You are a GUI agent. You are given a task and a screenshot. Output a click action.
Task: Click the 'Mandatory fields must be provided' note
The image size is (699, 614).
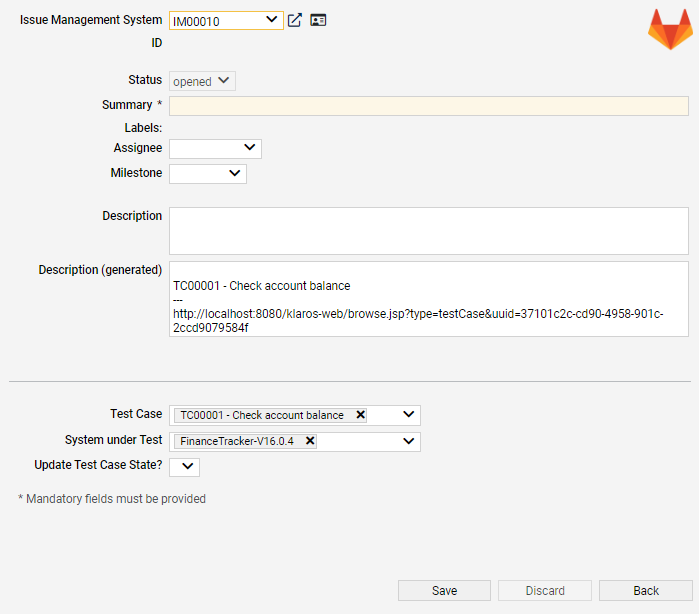[112, 499]
